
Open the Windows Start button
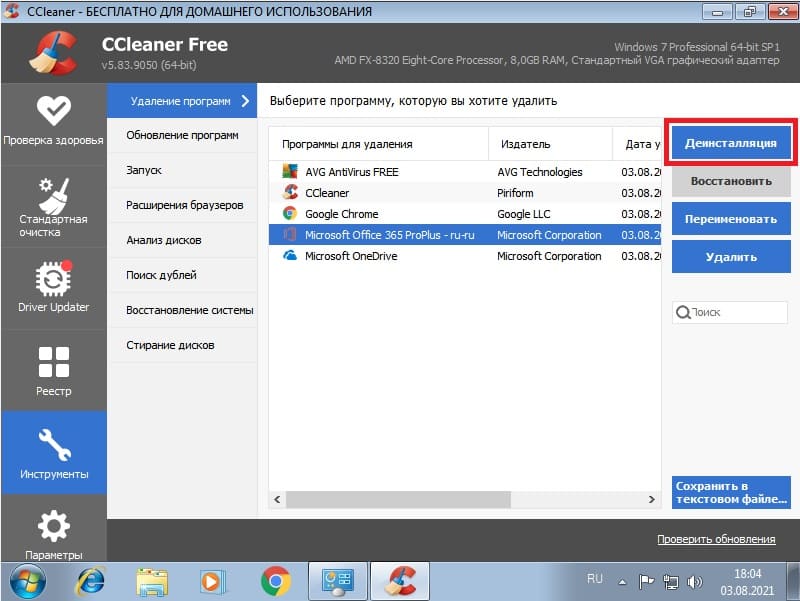(x=28, y=582)
